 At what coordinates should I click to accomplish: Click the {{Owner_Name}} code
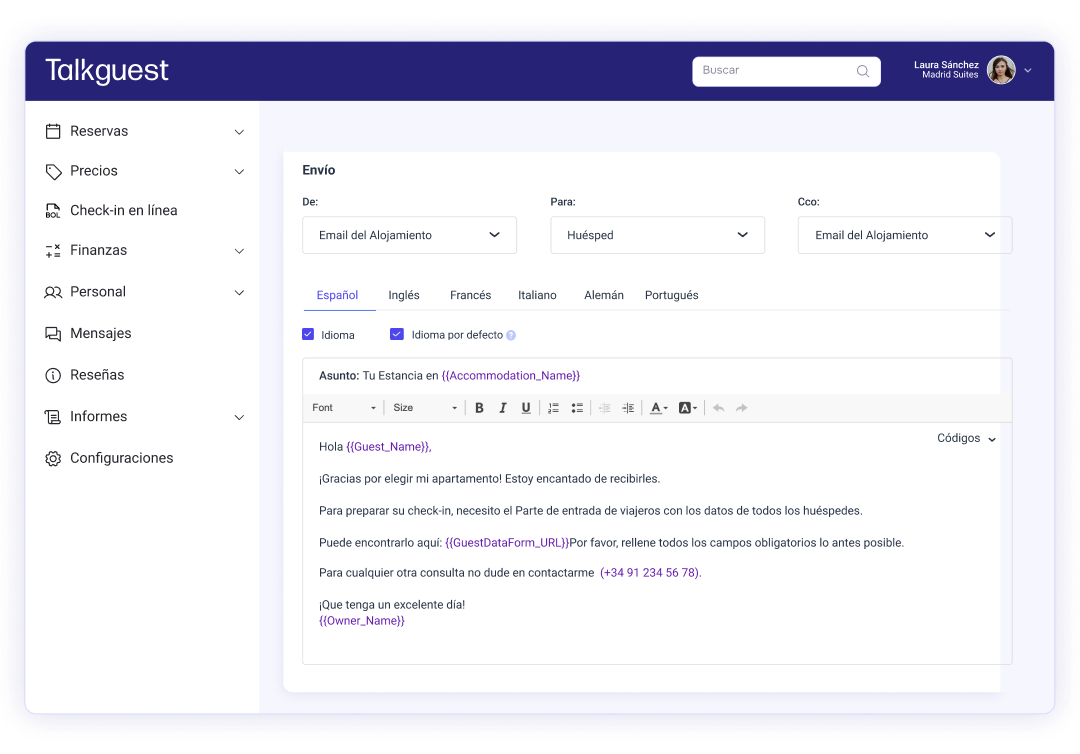(362, 620)
